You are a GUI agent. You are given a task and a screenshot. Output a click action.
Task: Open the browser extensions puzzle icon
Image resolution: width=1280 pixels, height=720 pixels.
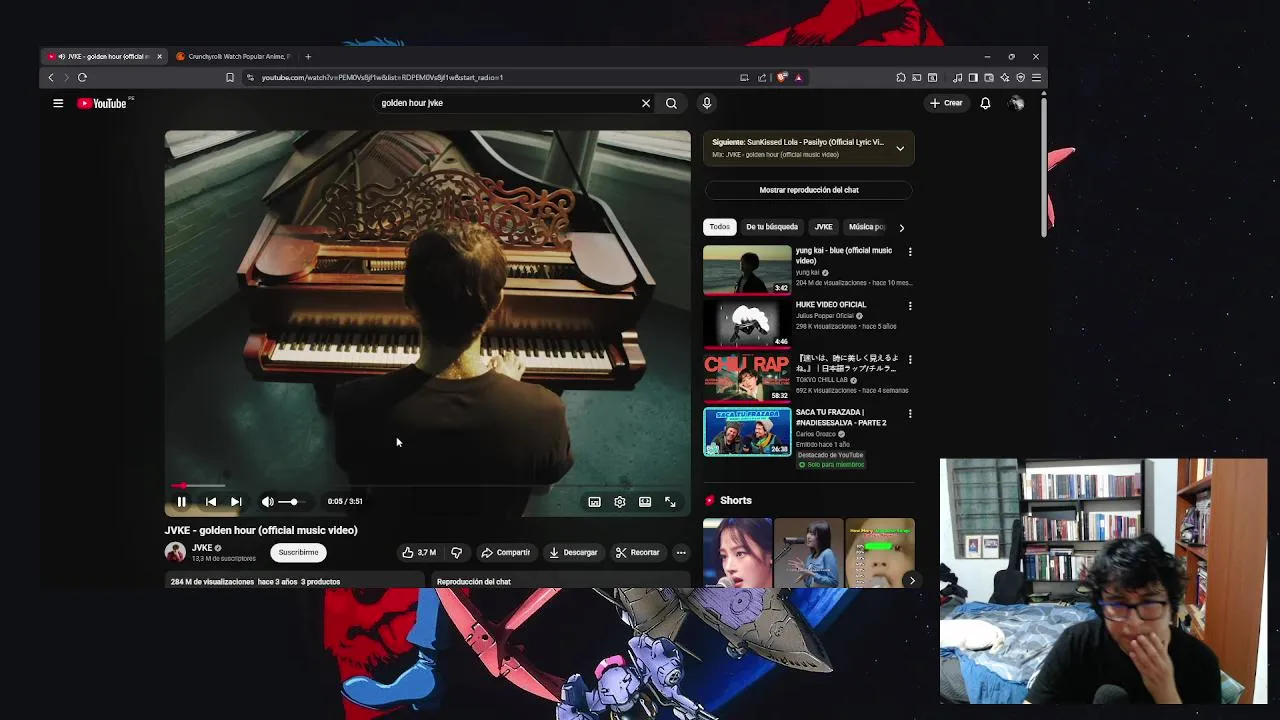pyautogui.click(x=901, y=77)
